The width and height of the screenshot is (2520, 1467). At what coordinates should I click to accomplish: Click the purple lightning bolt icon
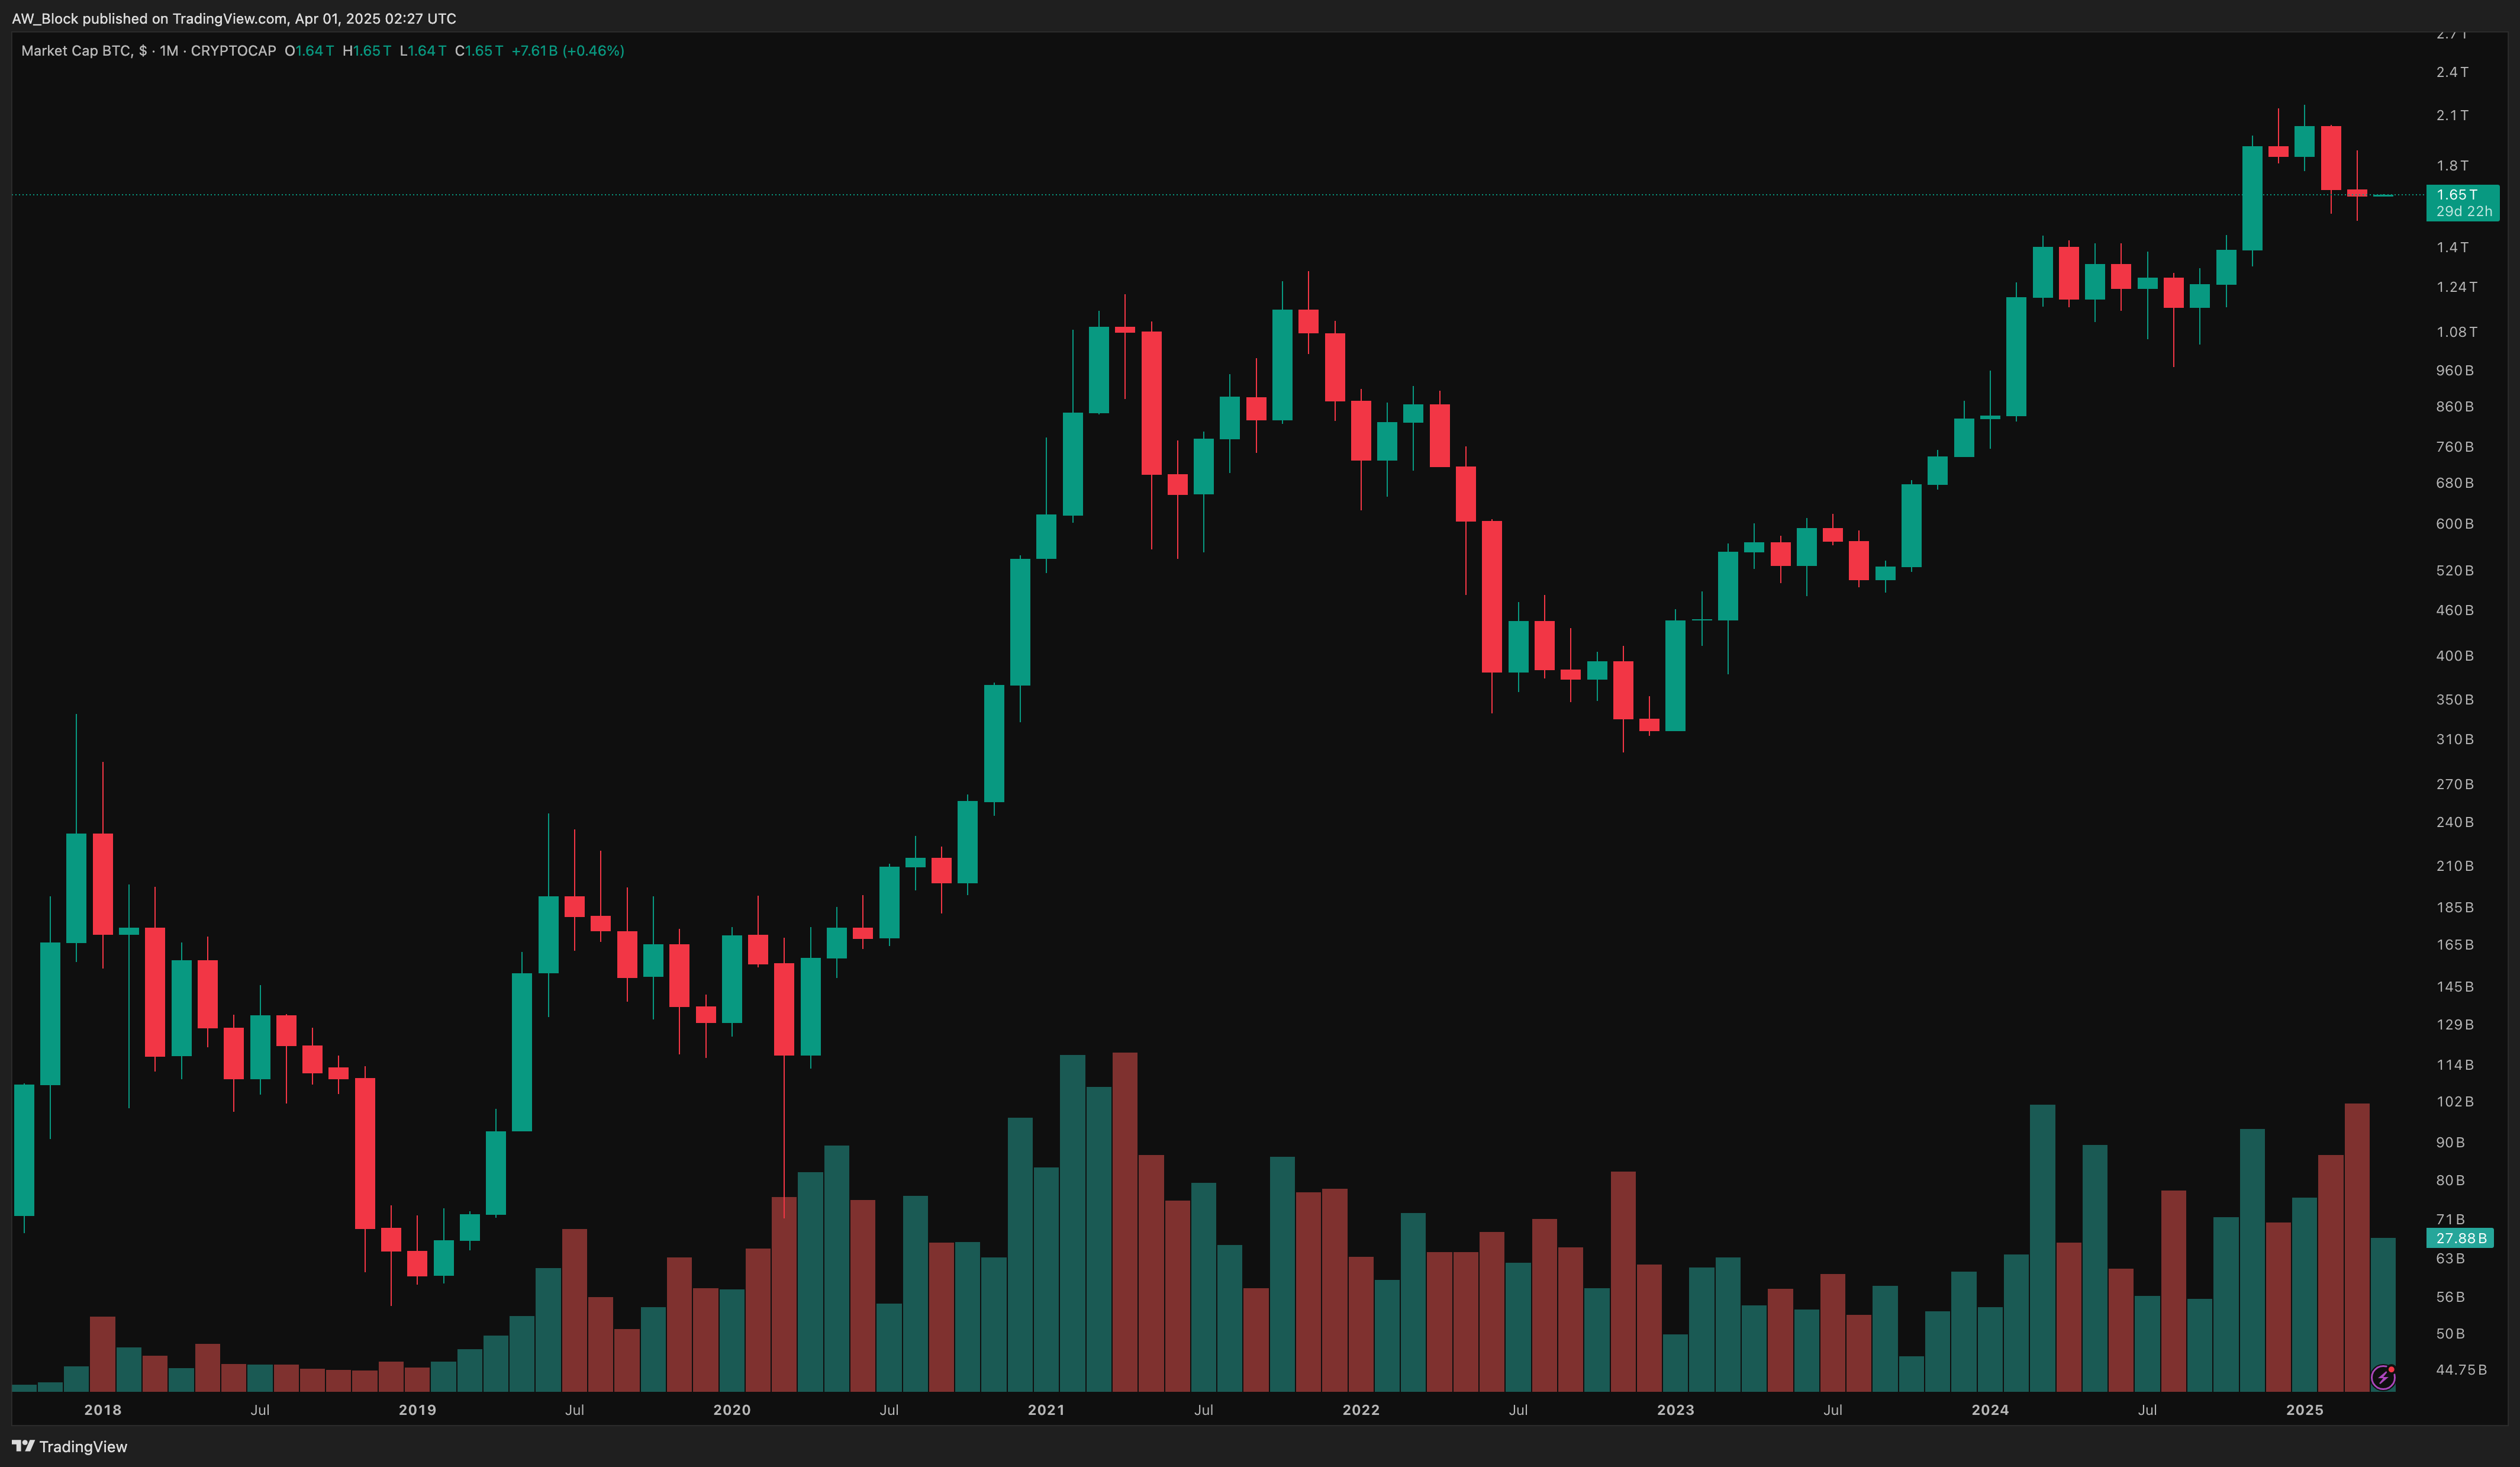(x=2383, y=1377)
